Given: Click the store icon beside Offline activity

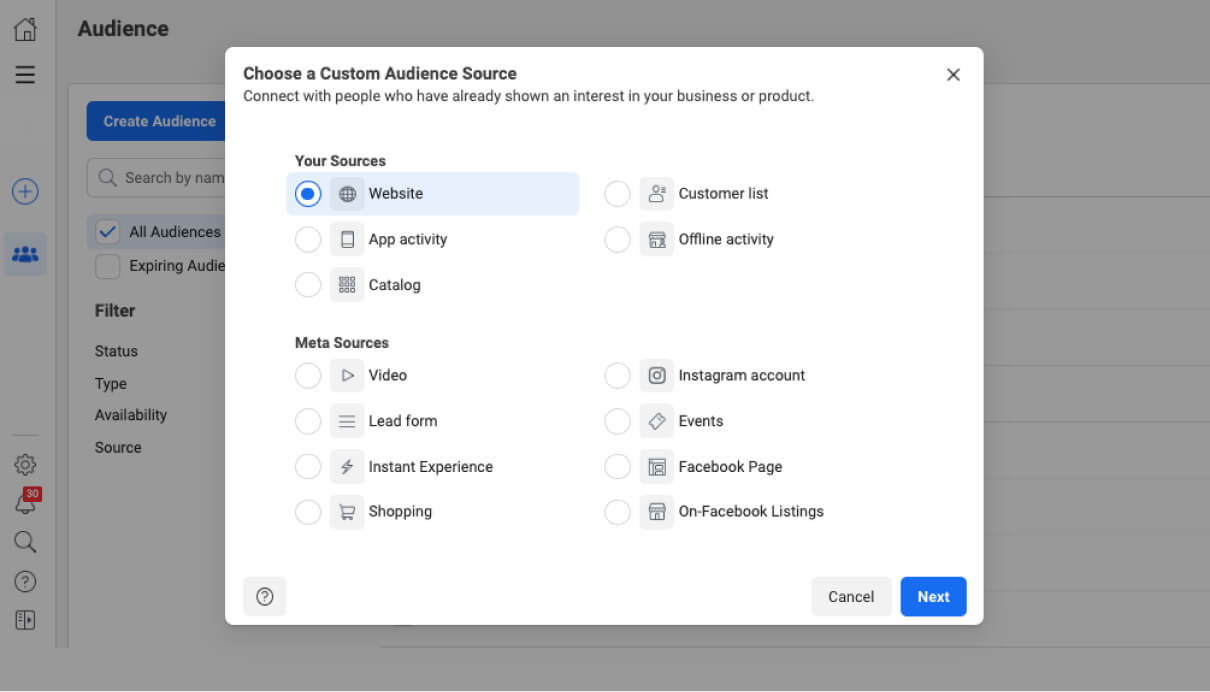Looking at the screenshot, I should point(657,240).
